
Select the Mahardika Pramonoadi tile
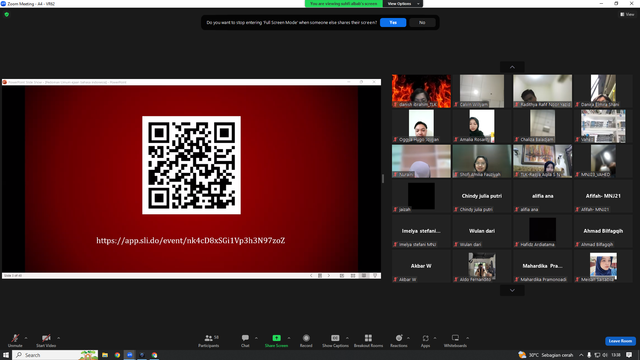click(542, 266)
